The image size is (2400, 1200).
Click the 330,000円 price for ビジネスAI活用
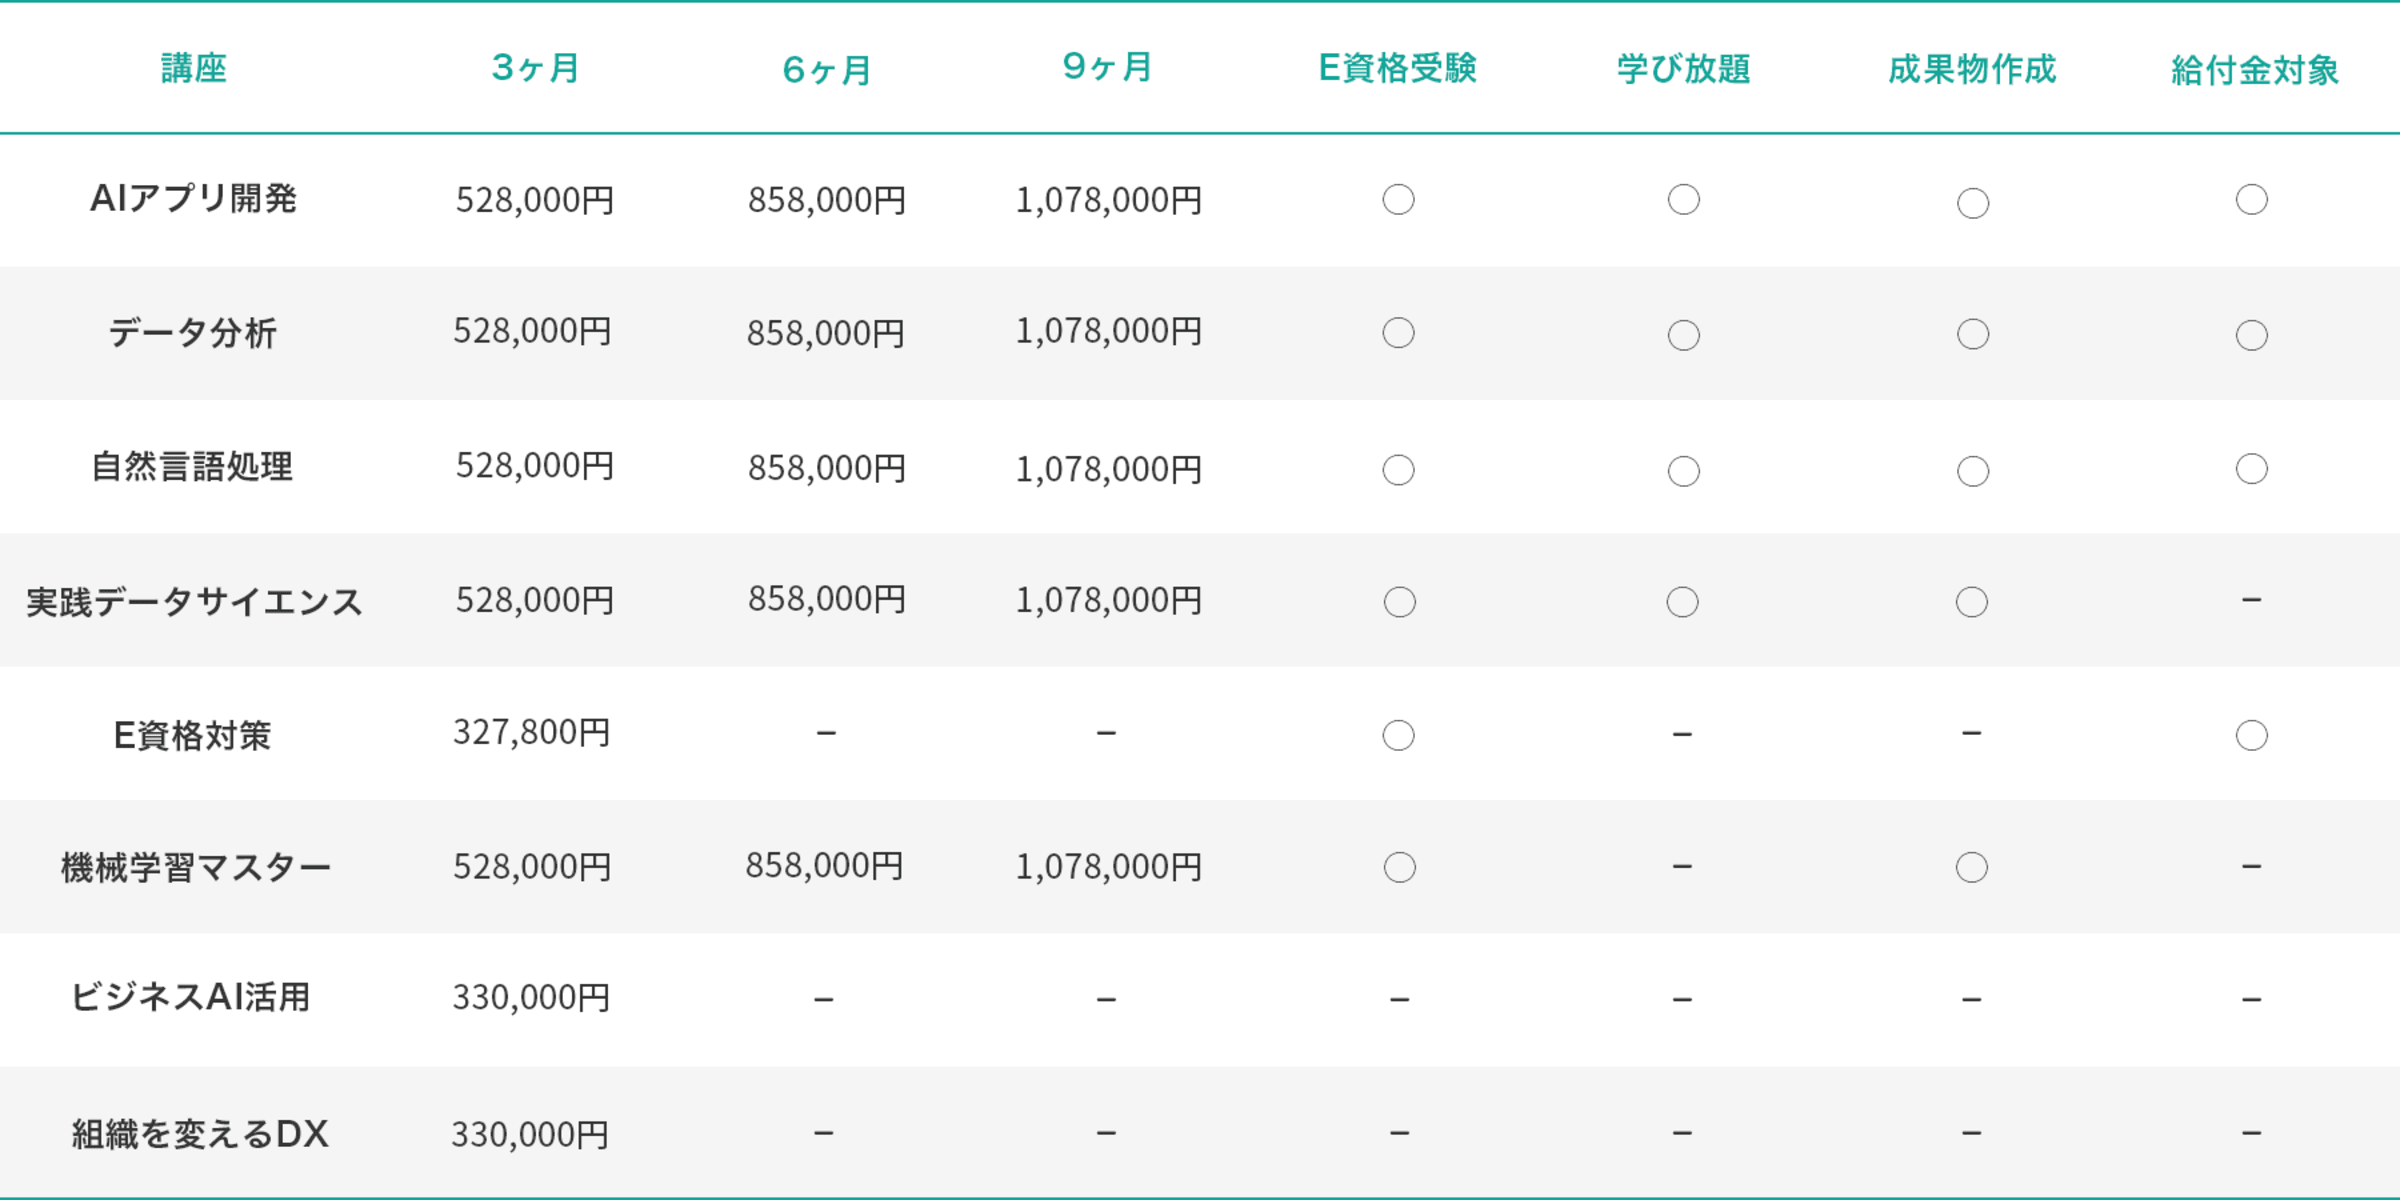click(531, 997)
